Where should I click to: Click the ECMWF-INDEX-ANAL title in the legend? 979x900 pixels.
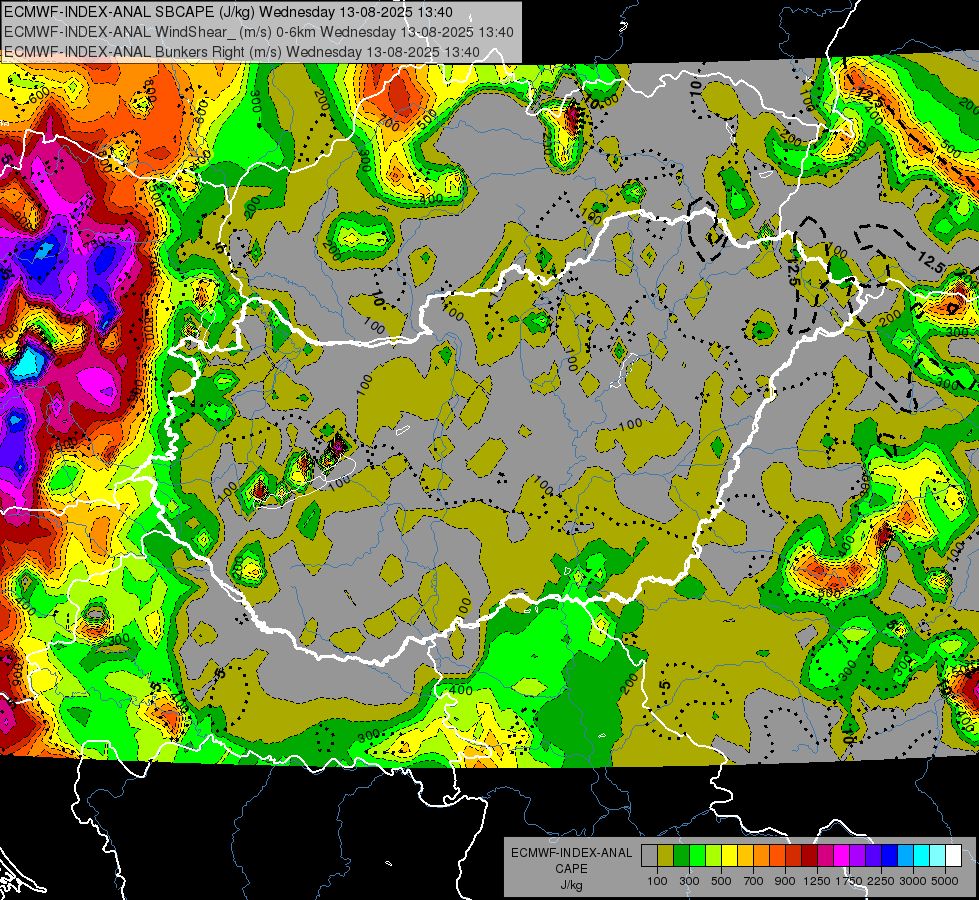571,853
